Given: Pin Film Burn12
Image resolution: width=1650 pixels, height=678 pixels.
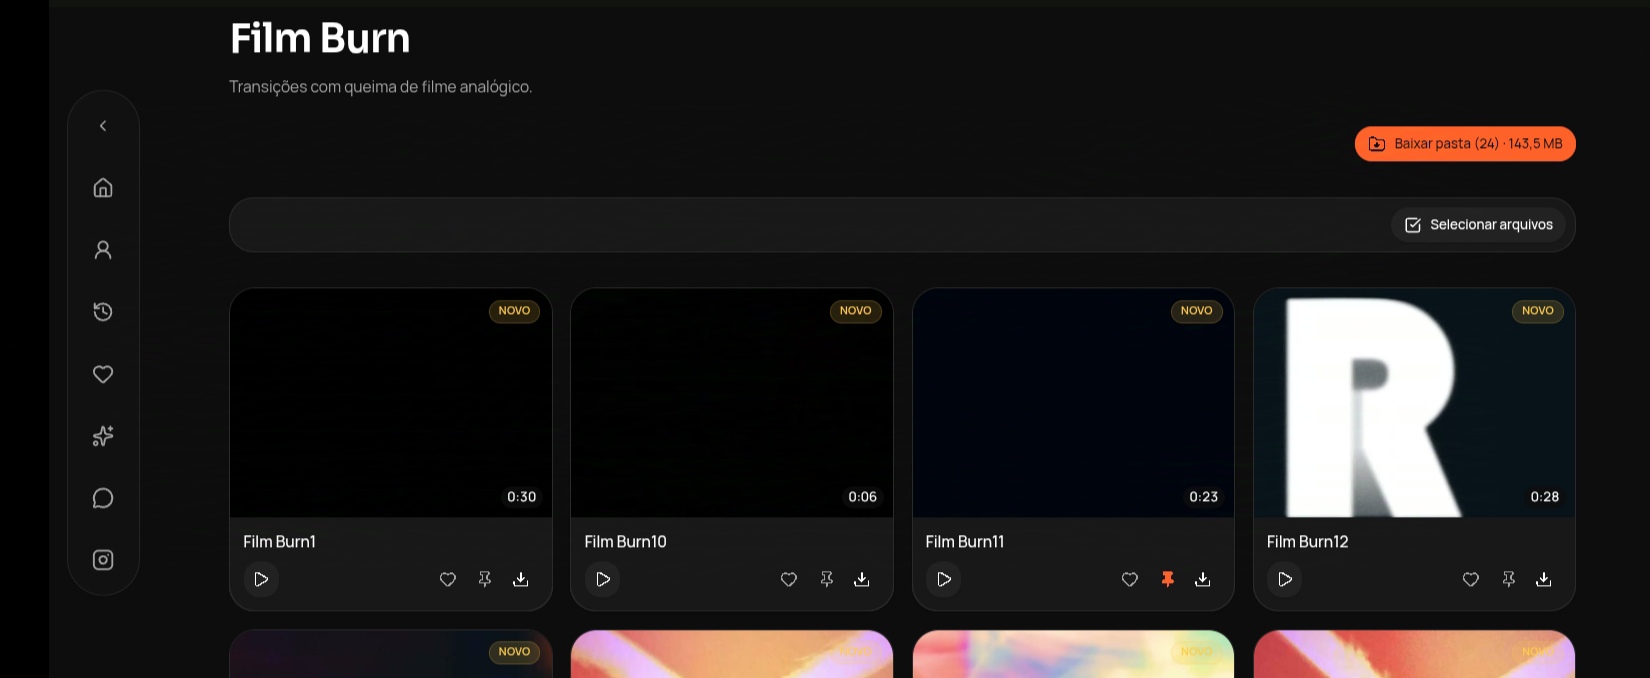Looking at the screenshot, I should (x=1508, y=579).
